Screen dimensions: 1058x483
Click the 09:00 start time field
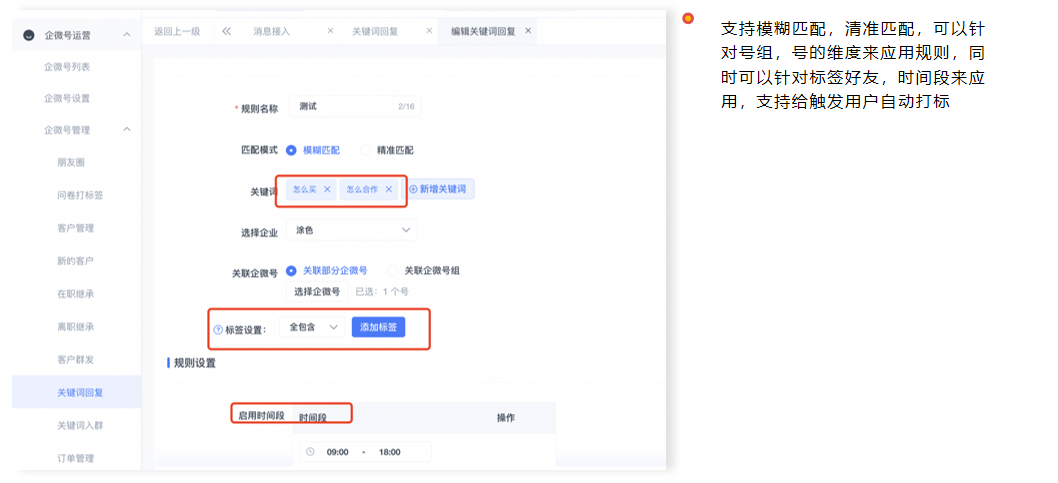(x=337, y=452)
